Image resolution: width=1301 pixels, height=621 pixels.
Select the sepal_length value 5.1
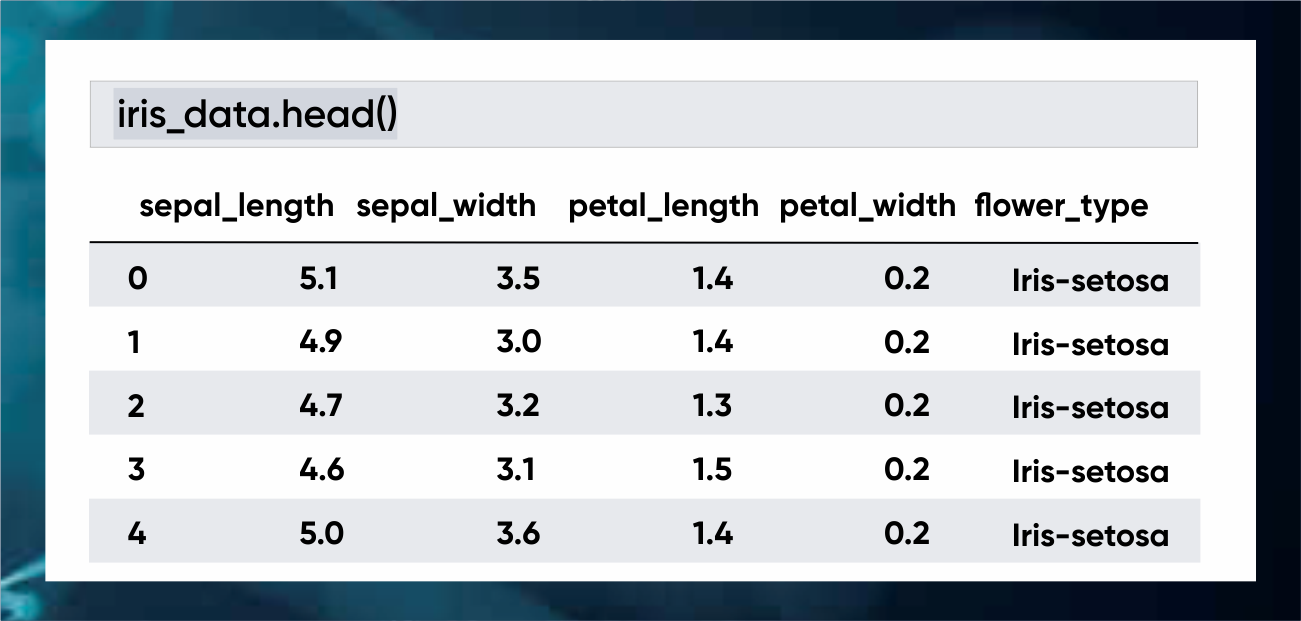[x=318, y=278]
